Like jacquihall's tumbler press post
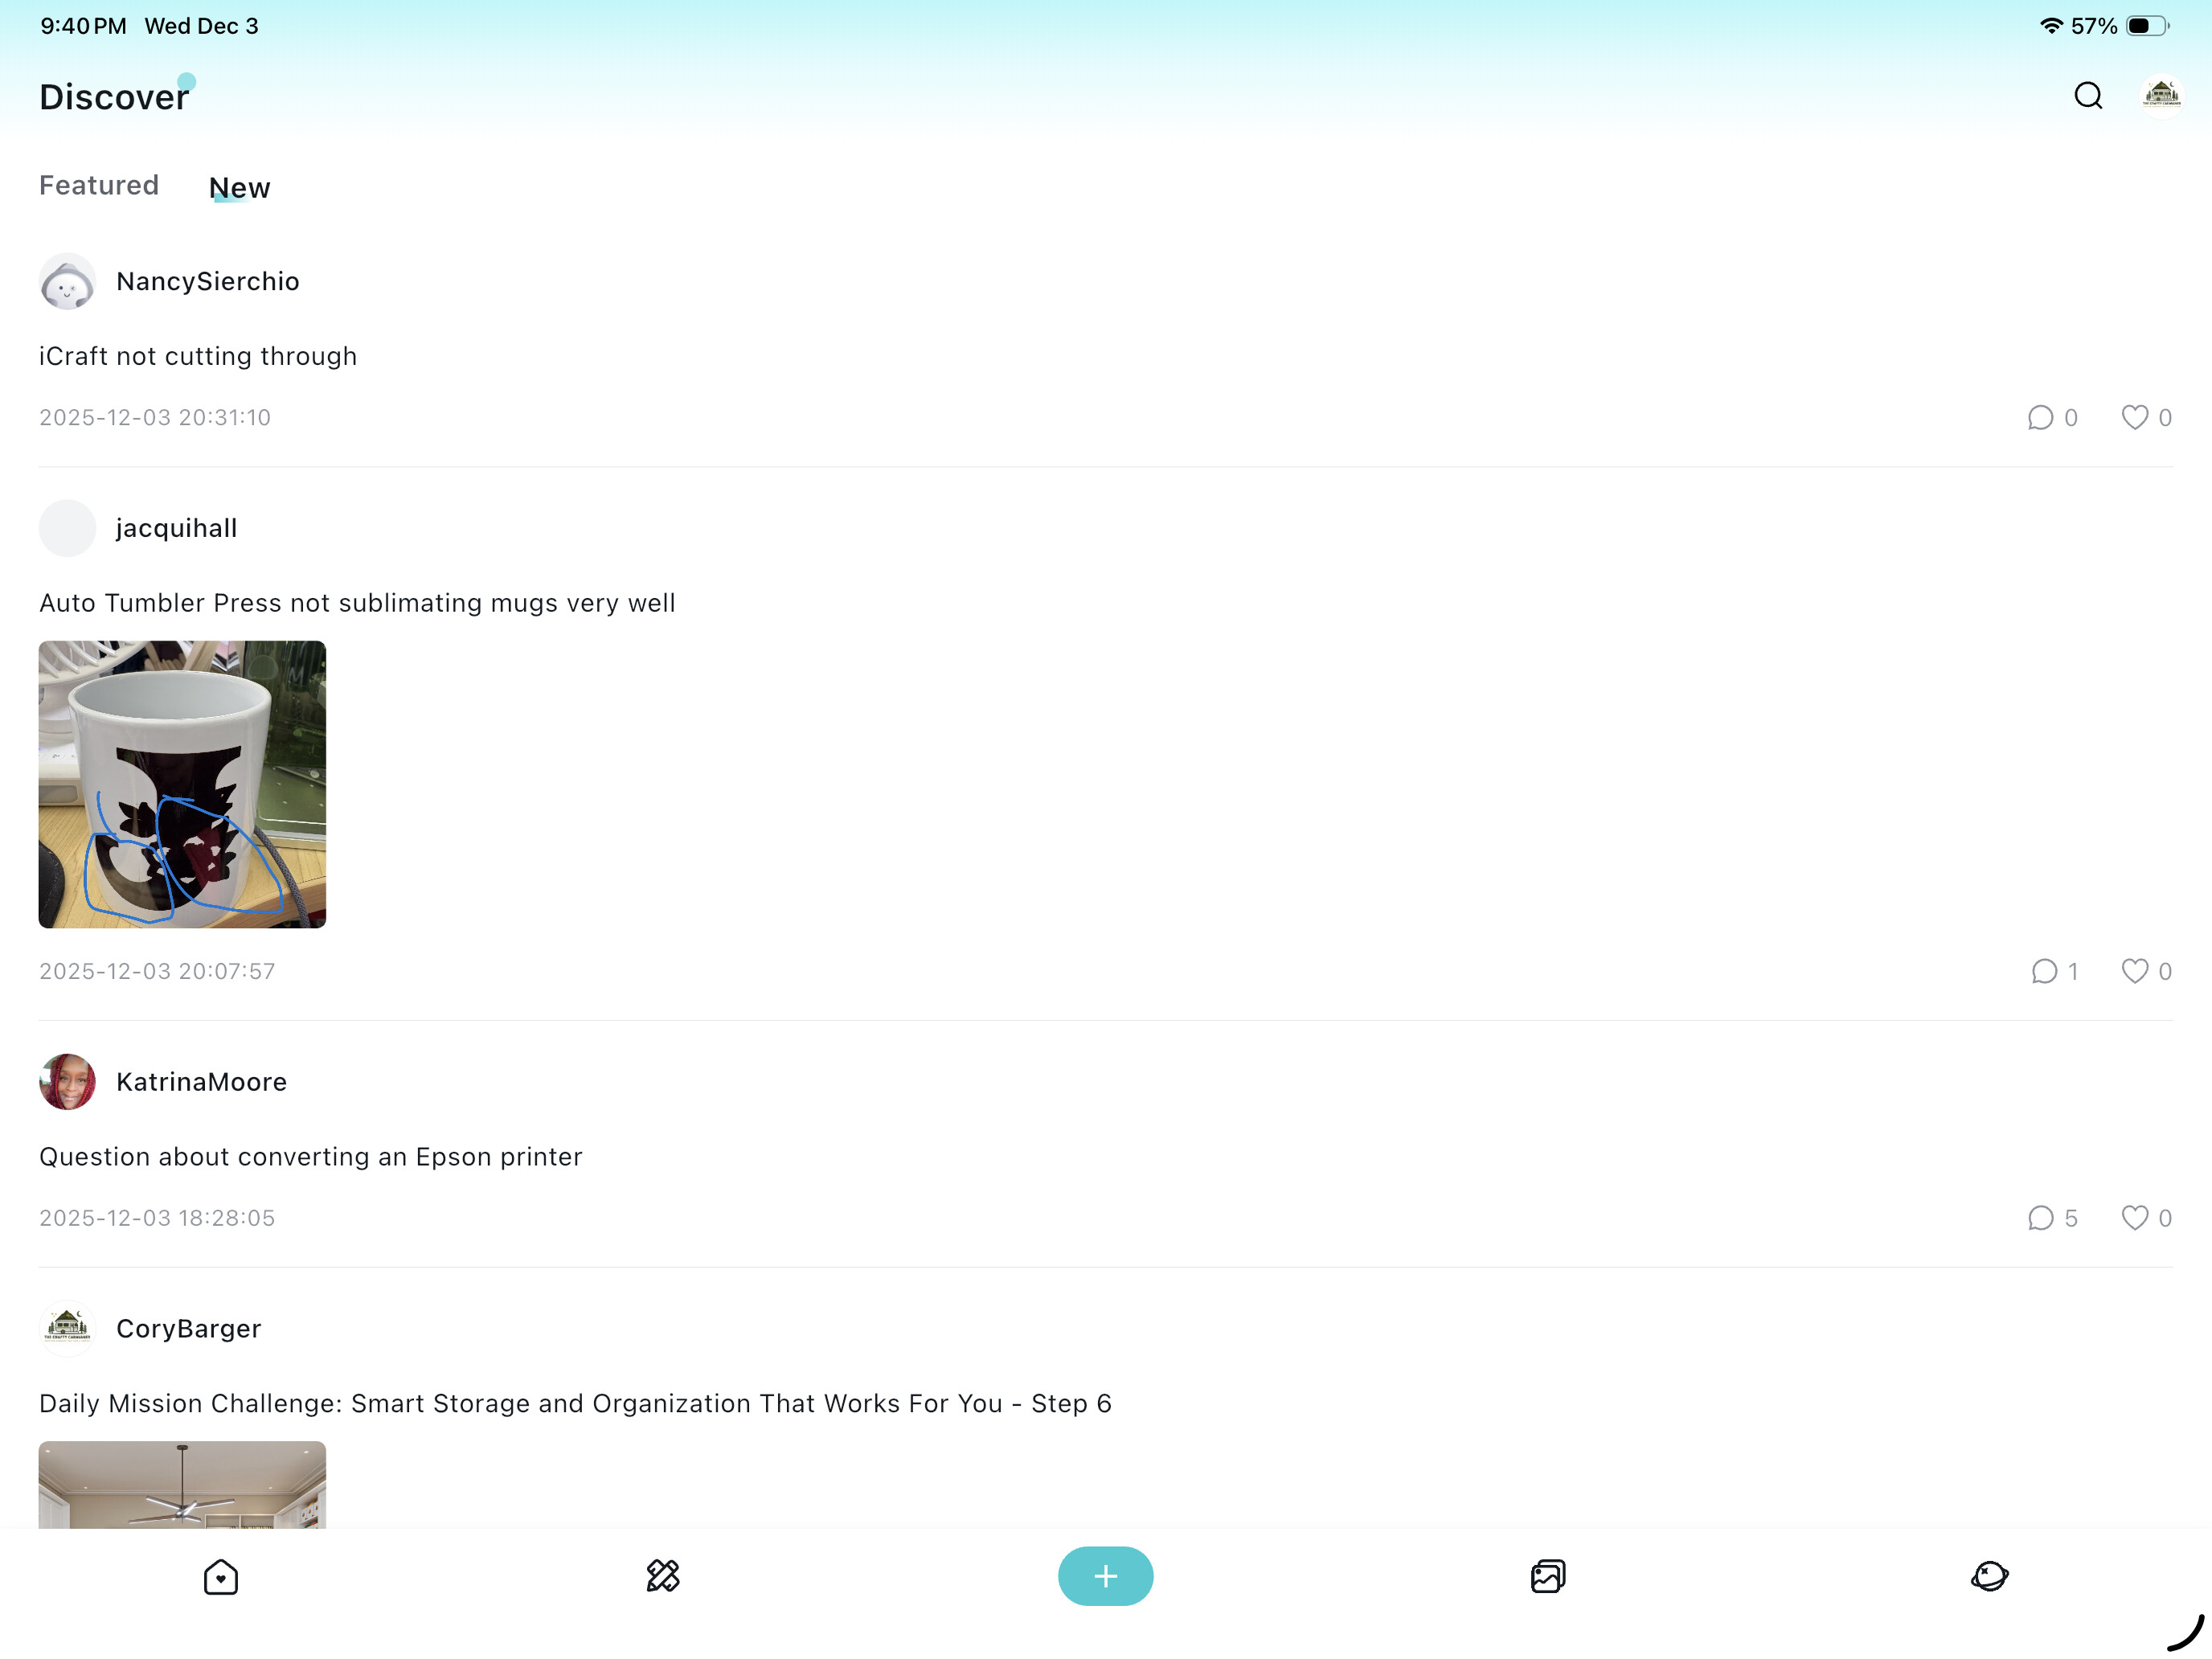2212x1659 pixels. (x=2134, y=971)
